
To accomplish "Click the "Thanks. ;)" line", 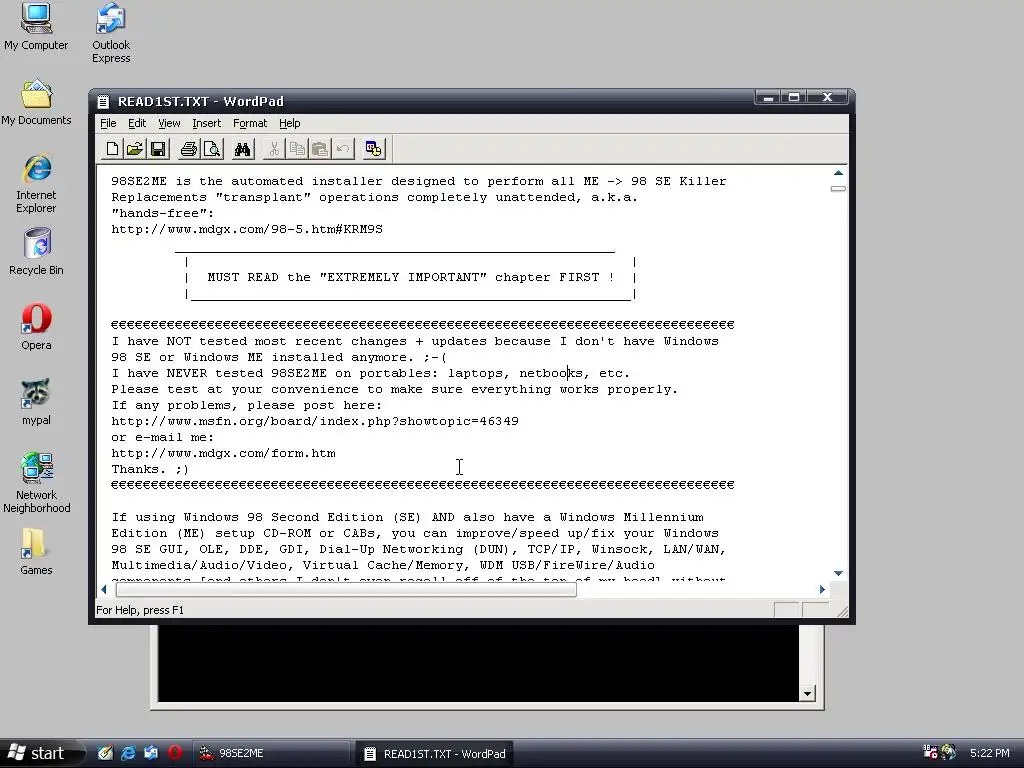I will (150, 469).
